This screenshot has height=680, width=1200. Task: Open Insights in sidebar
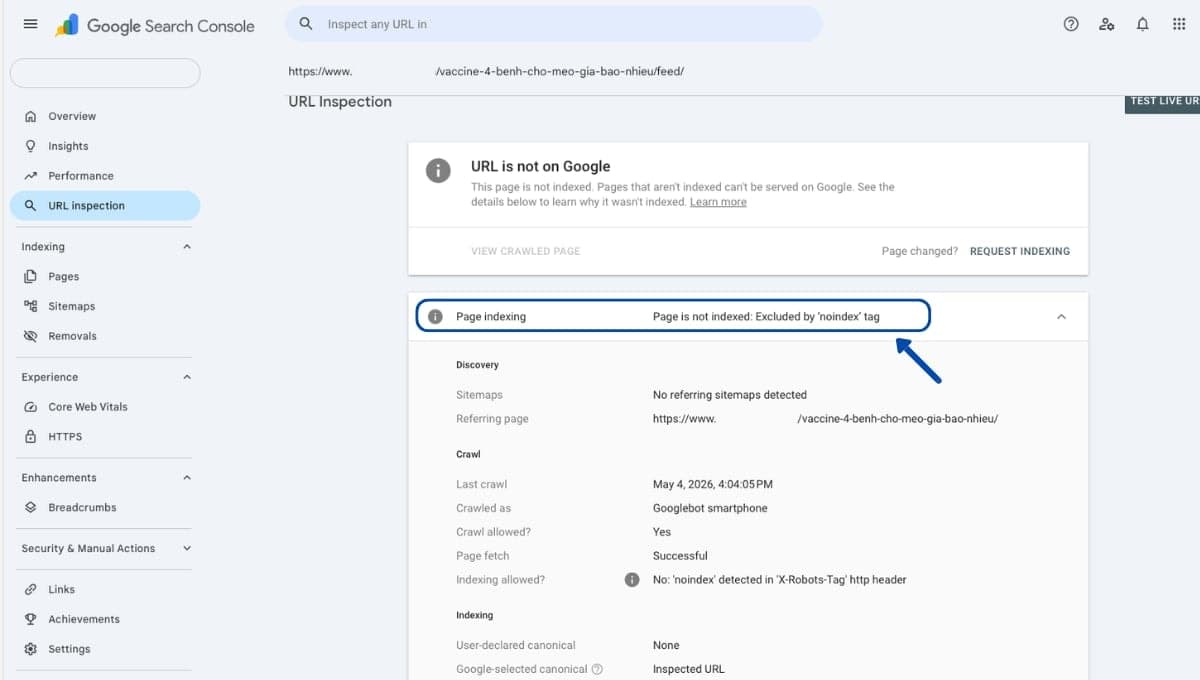[68, 146]
